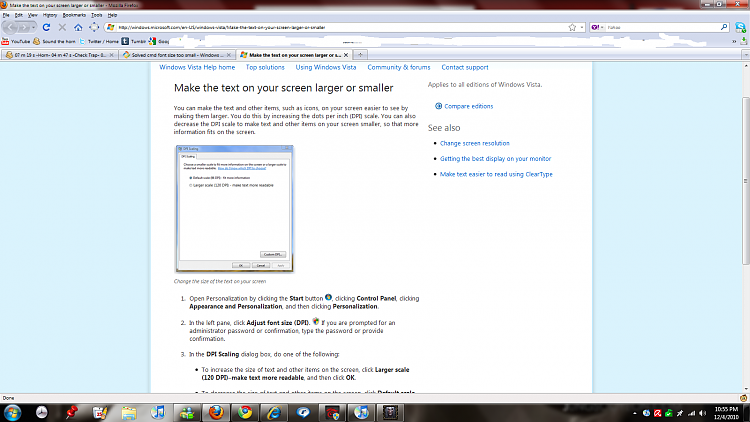
Task: Open the URL bar history dropdown
Action: click(582, 27)
